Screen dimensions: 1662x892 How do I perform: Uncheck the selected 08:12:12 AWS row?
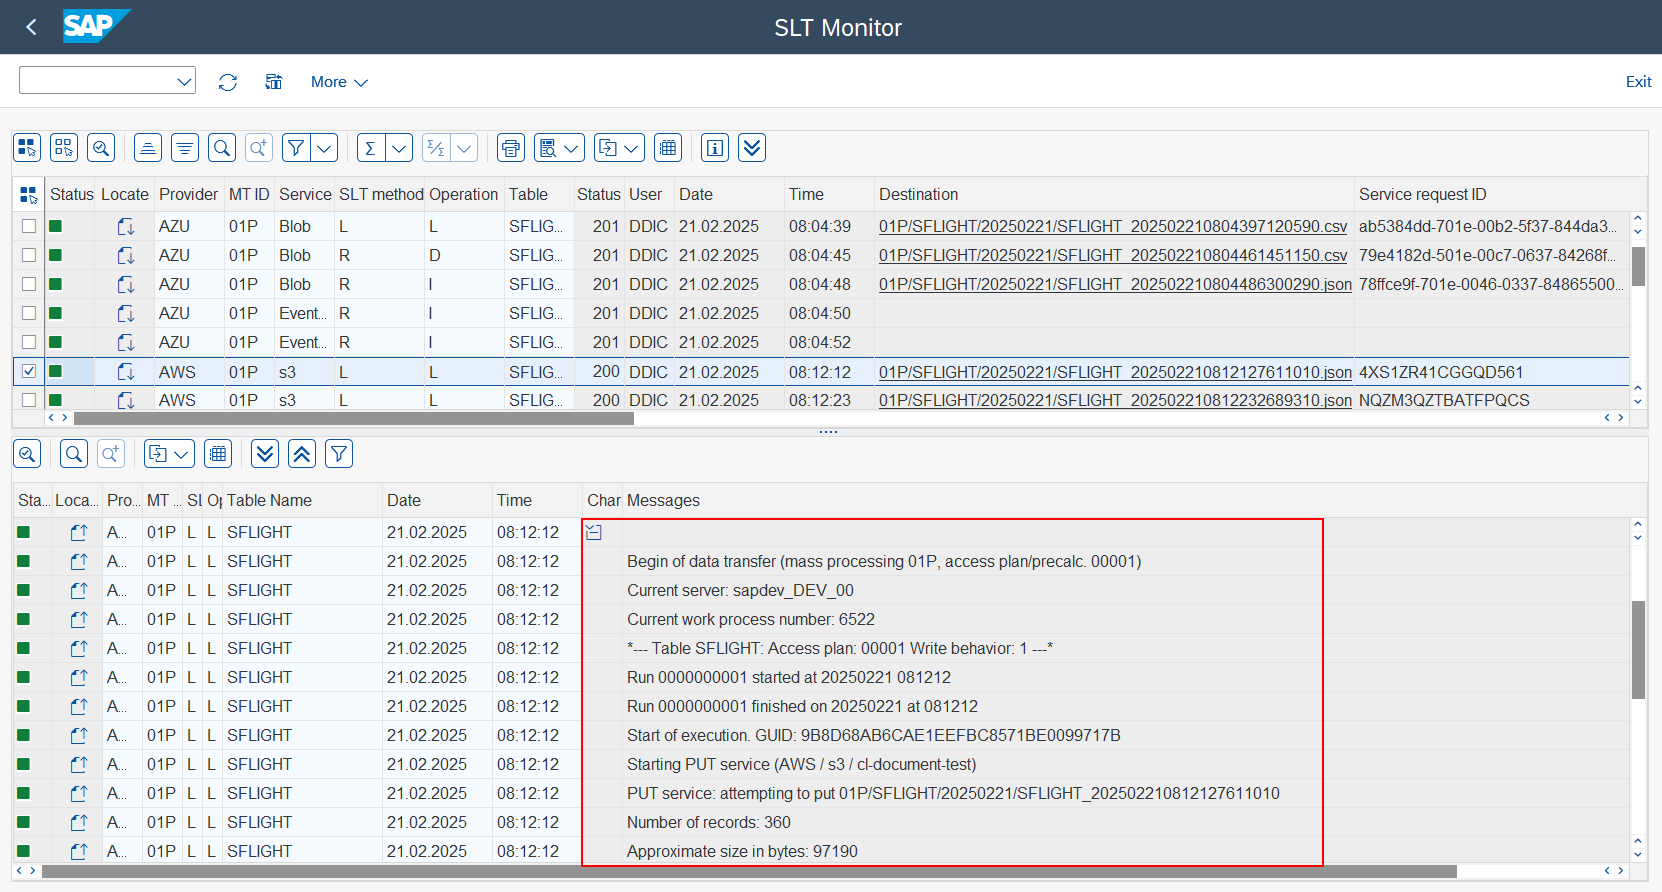(x=29, y=371)
